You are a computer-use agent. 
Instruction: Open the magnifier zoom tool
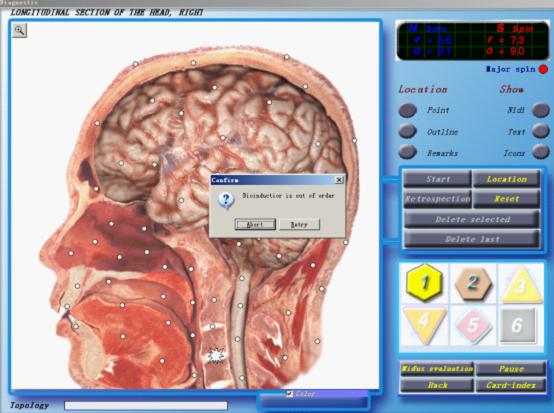(x=19, y=30)
